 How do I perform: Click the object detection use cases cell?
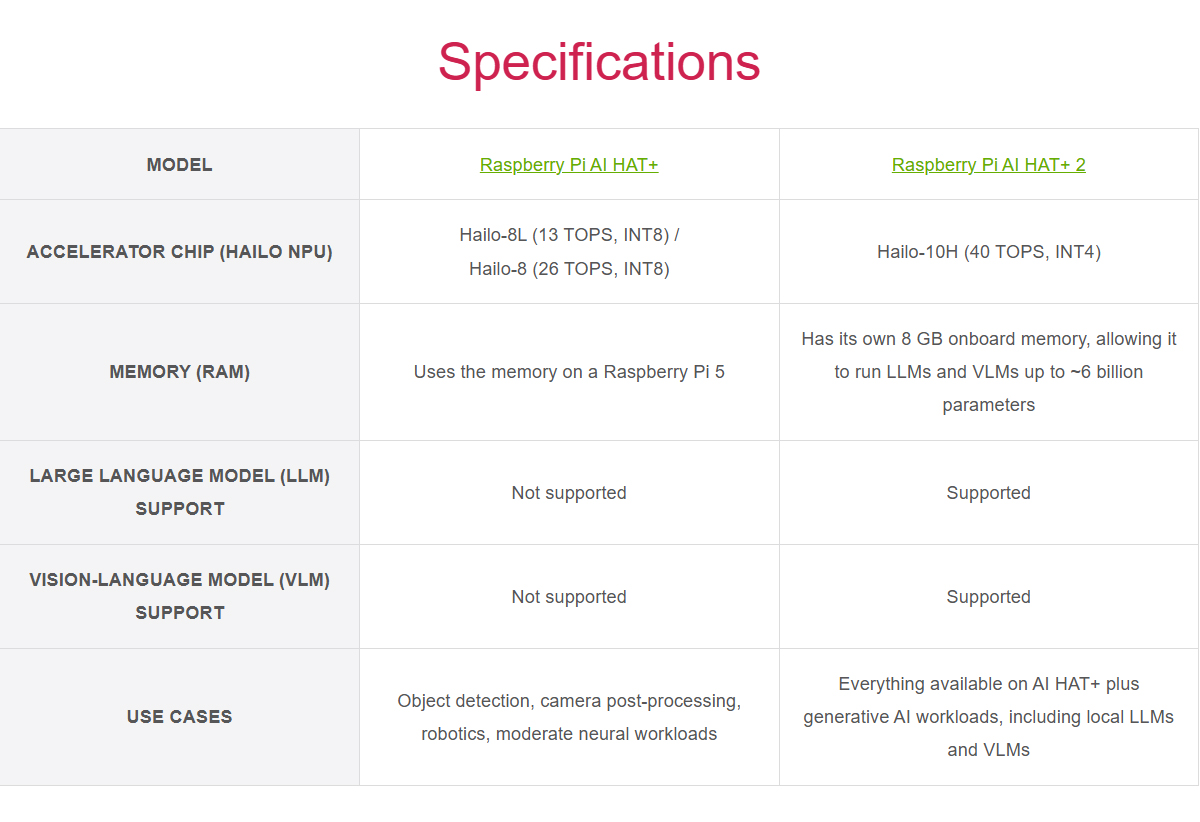pyautogui.click(x=569, y=717)
